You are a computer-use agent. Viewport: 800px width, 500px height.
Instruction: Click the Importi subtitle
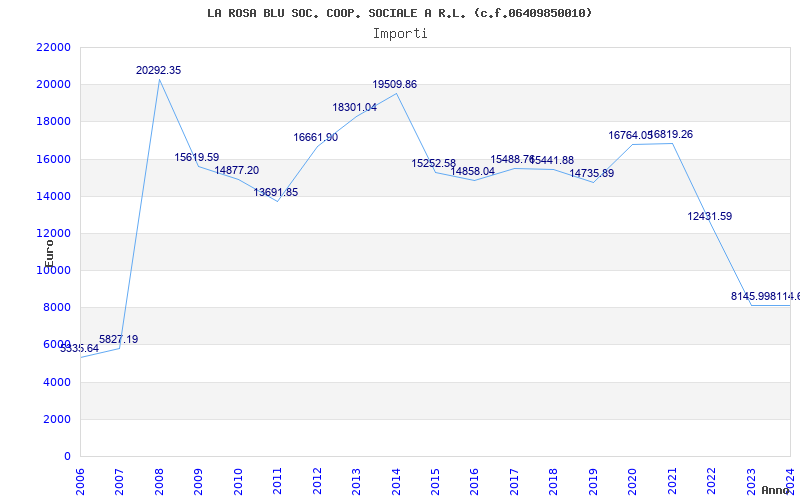400,34
